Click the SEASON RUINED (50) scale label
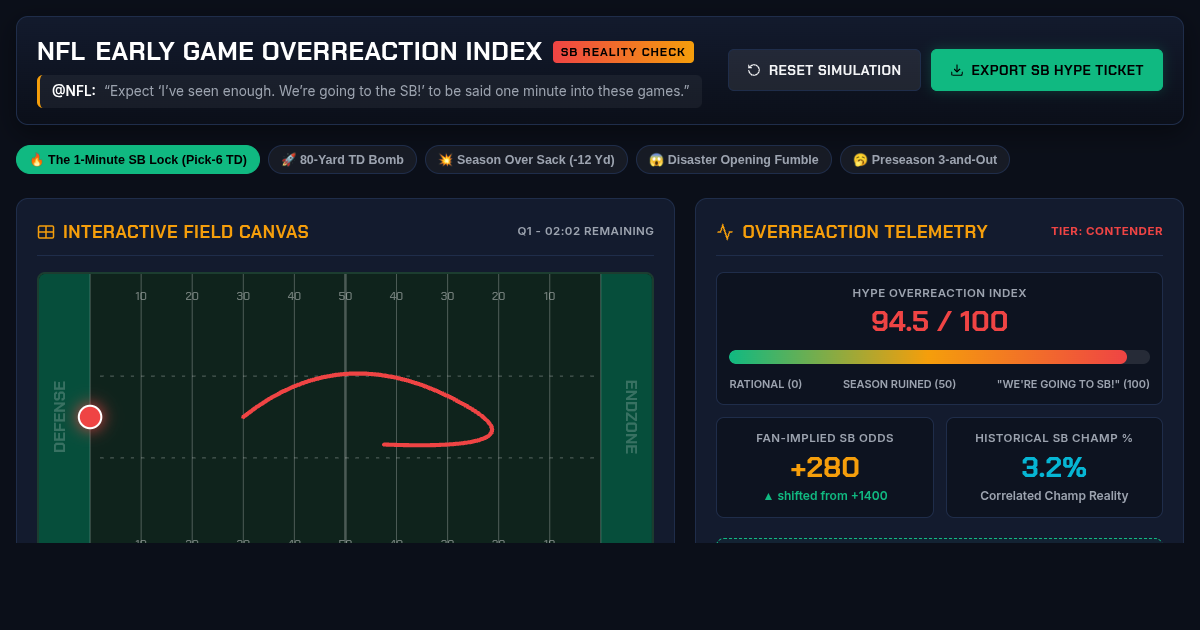Image resolution: width=1200 pixels, height=630 pixels. (899, 384)
